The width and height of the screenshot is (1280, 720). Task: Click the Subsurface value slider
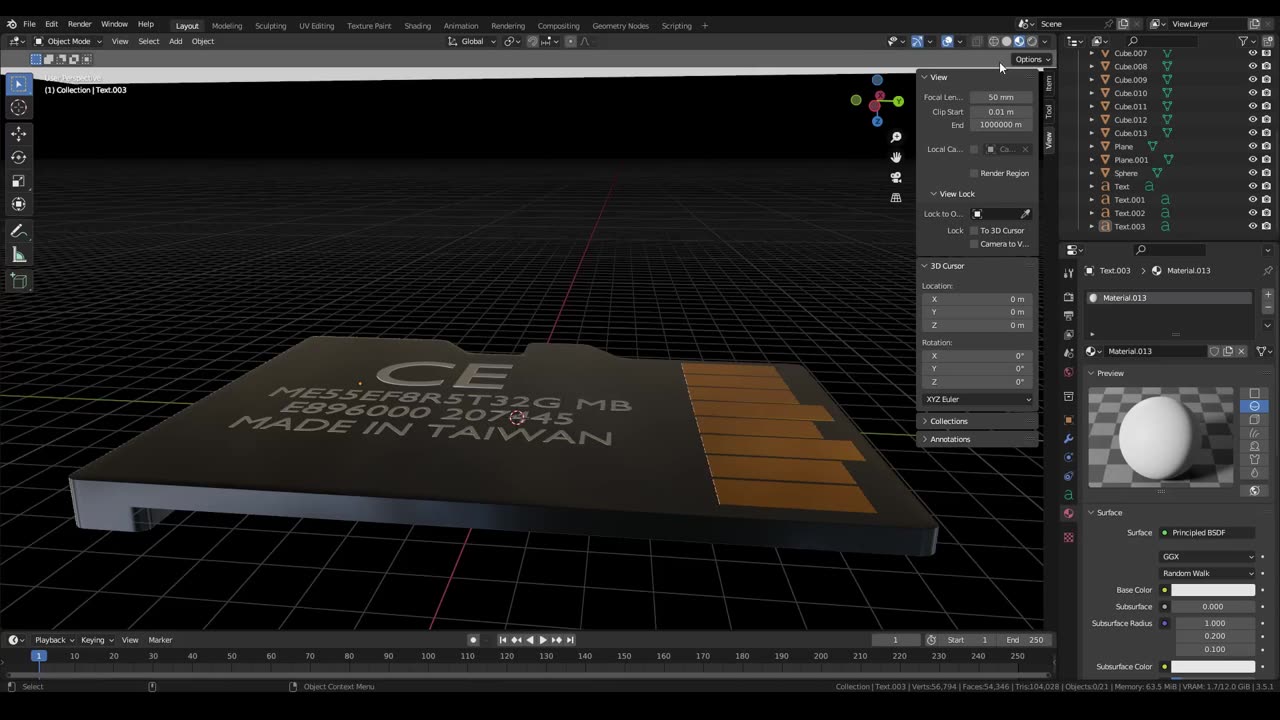point(1213,607)
